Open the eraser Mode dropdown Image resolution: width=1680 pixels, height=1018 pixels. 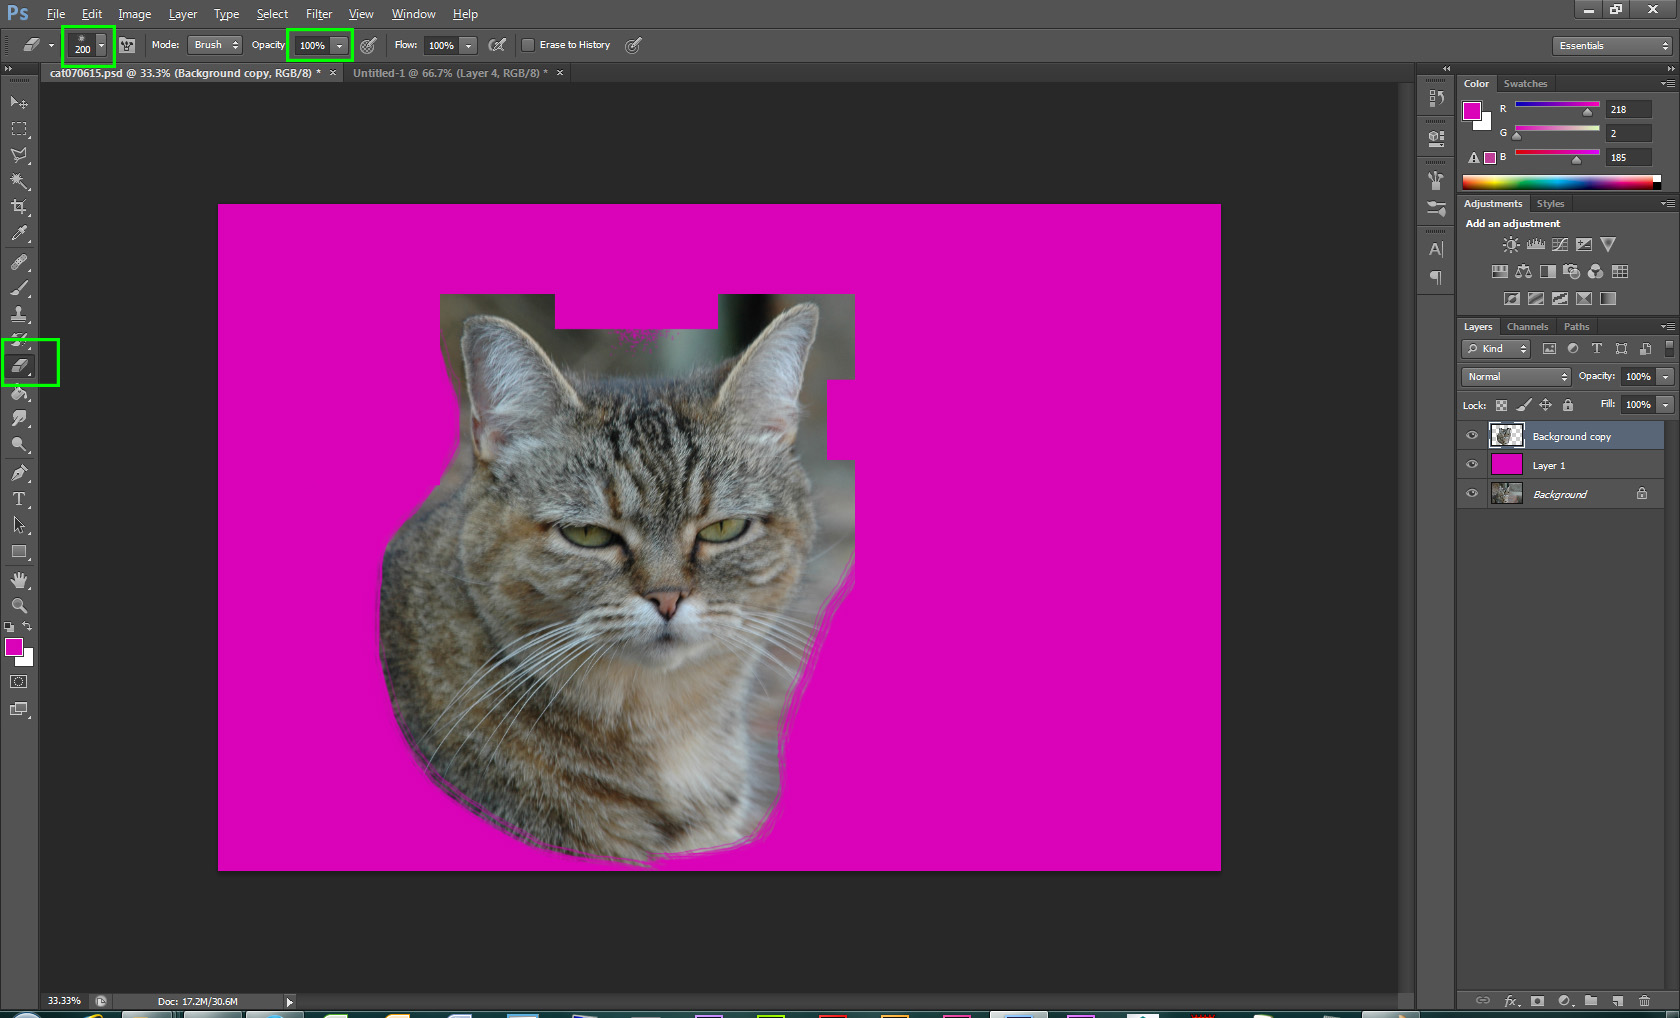click(x=215, y=45)
